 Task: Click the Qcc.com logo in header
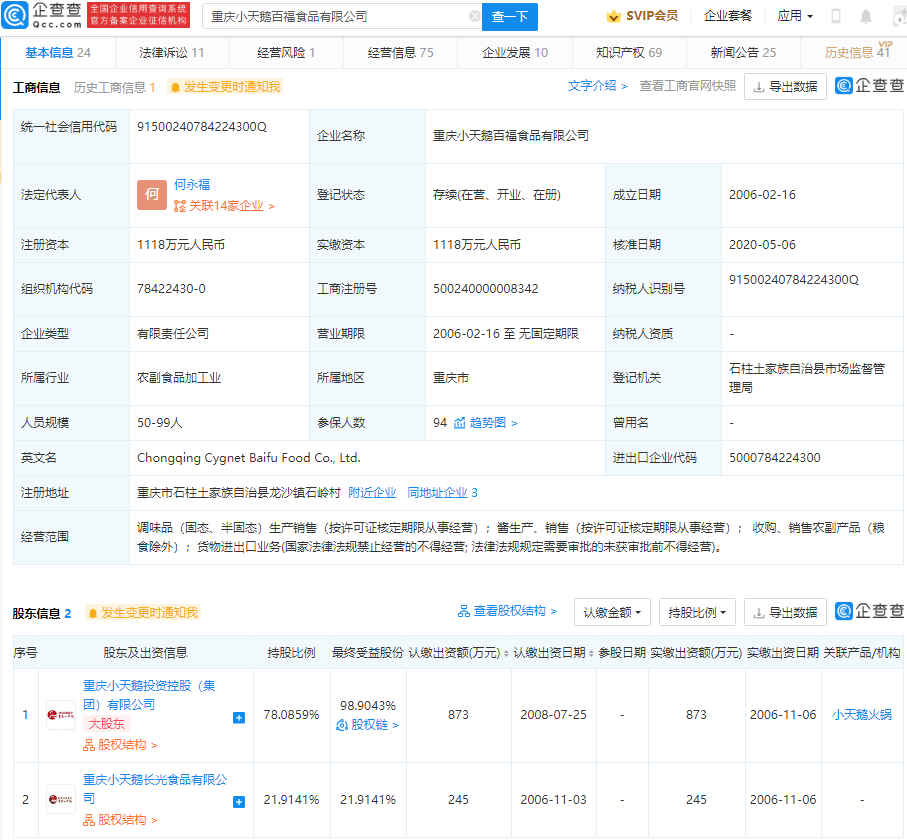tap(43, 15)
